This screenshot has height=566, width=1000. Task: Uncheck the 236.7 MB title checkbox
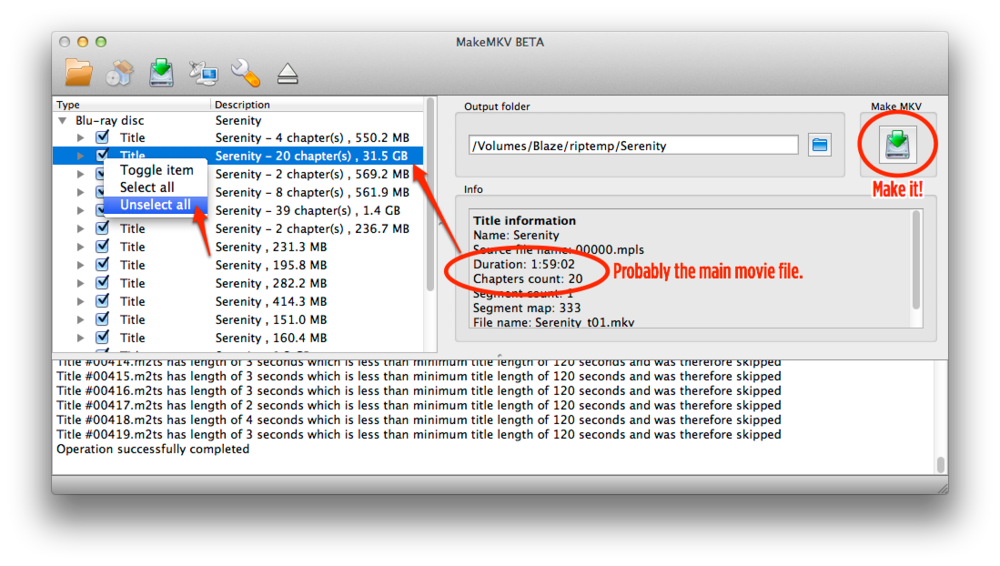(x=102, y=228)
